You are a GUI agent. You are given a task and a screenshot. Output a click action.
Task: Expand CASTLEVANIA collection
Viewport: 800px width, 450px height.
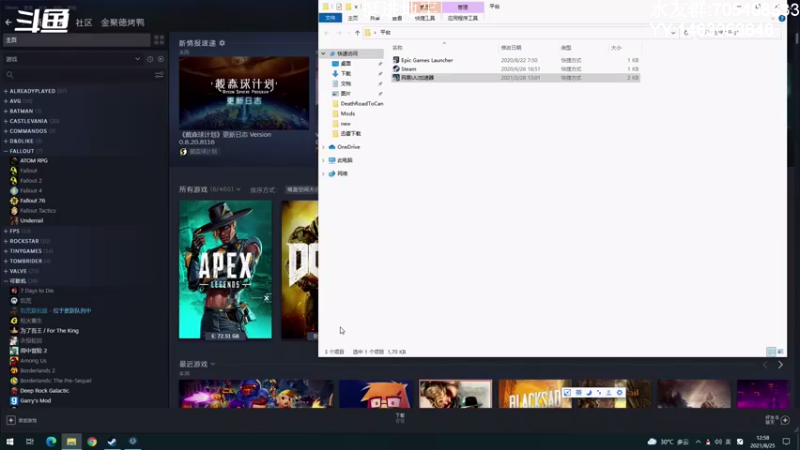pos(6,121)
